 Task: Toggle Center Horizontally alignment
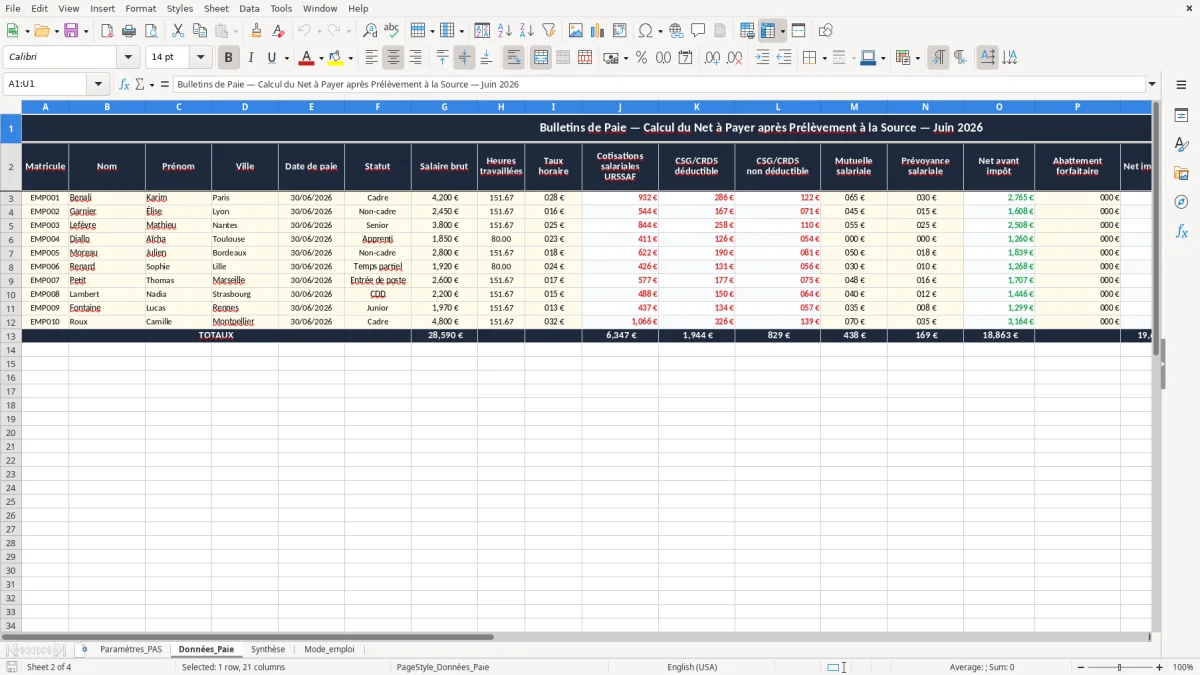(394, 58)
